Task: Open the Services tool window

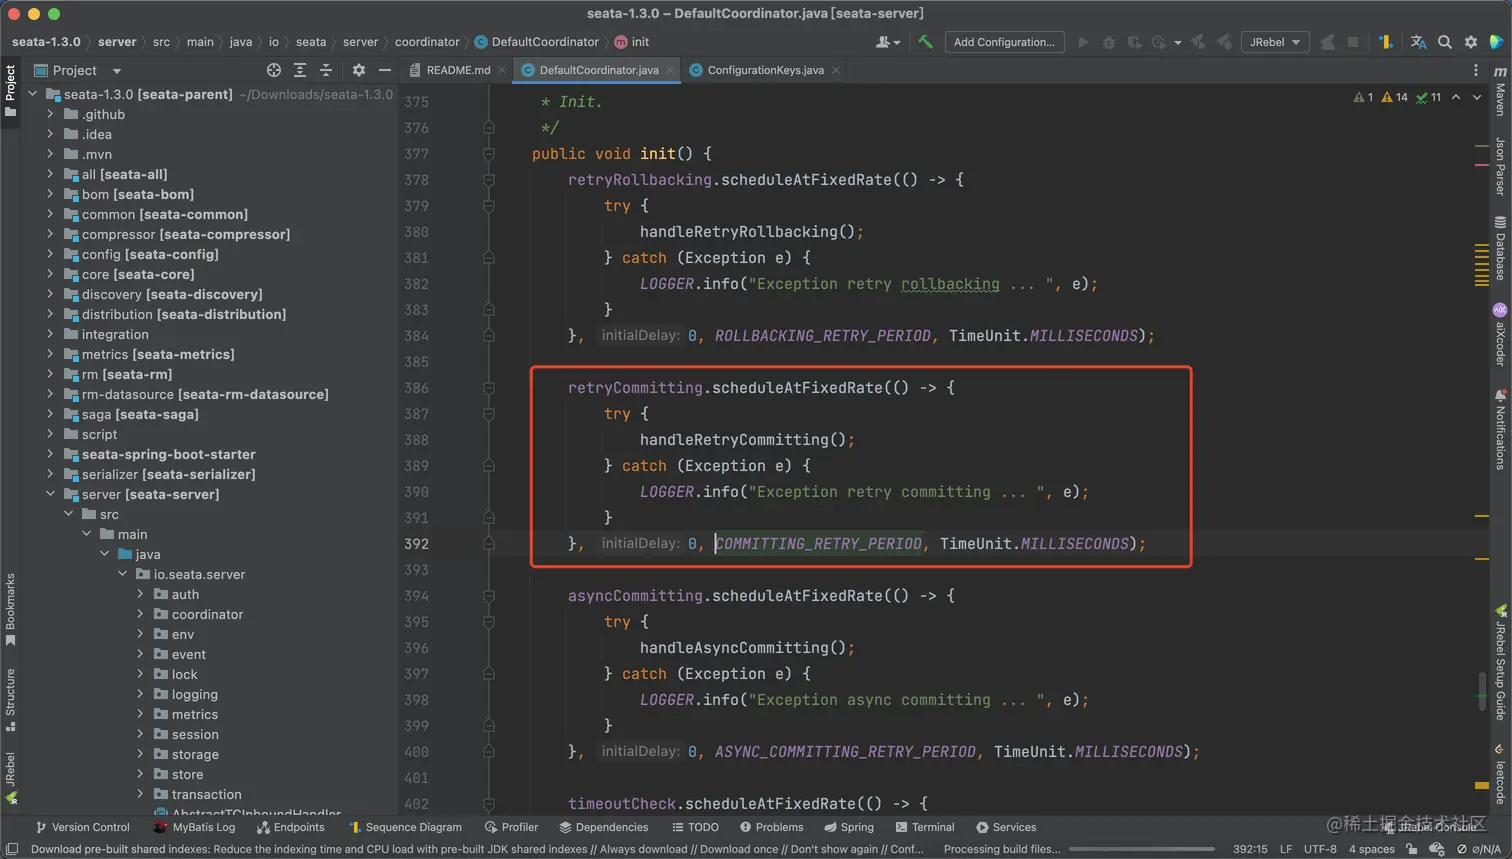Action: (x=1006, y=827)
